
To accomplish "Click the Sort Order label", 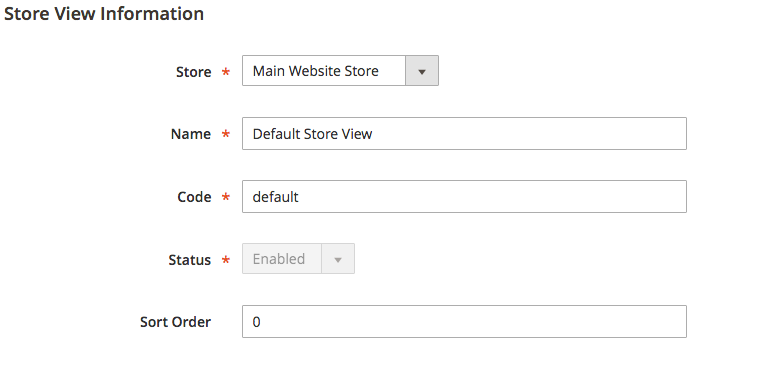I will 176,322.
